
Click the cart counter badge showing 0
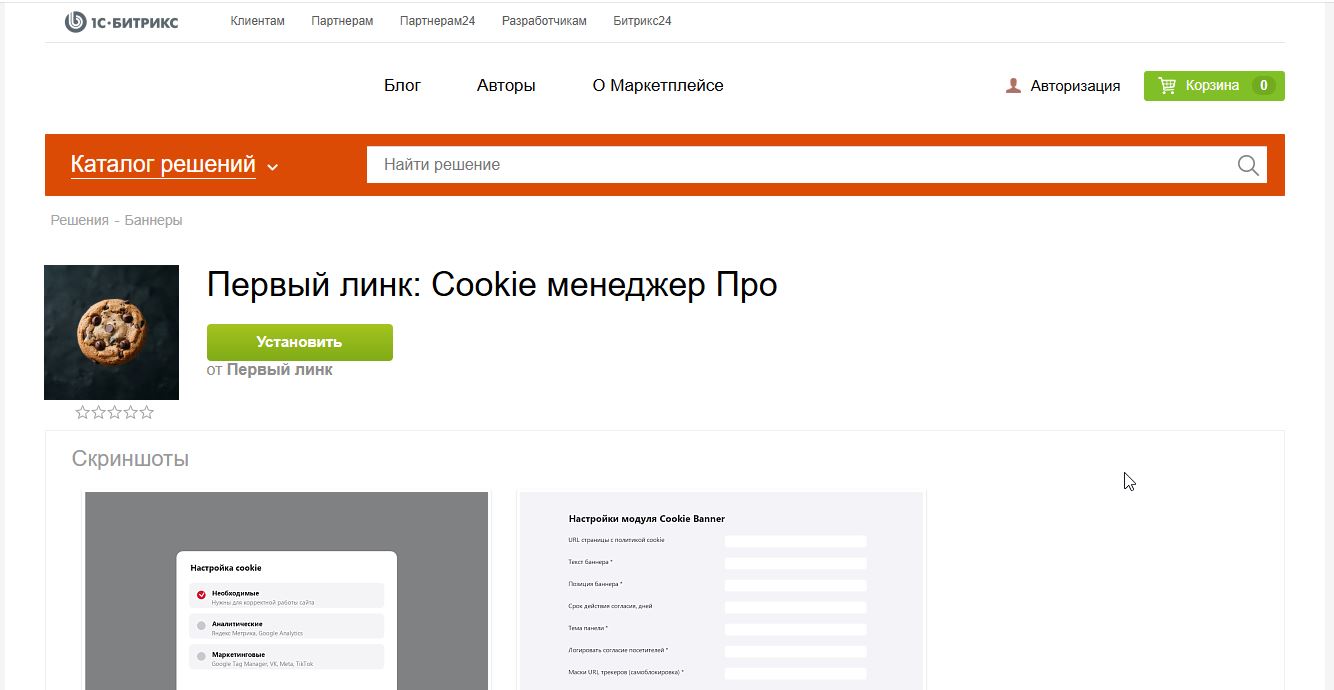(x=1263, y=86)
